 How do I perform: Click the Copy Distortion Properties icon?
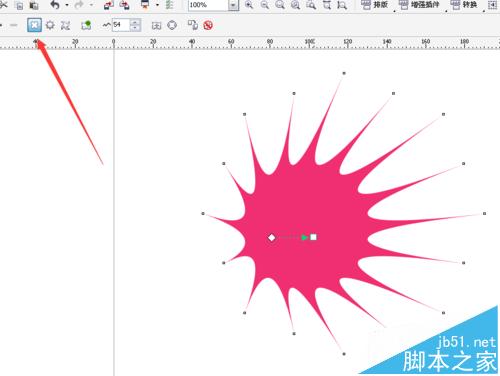pos(193,25)
